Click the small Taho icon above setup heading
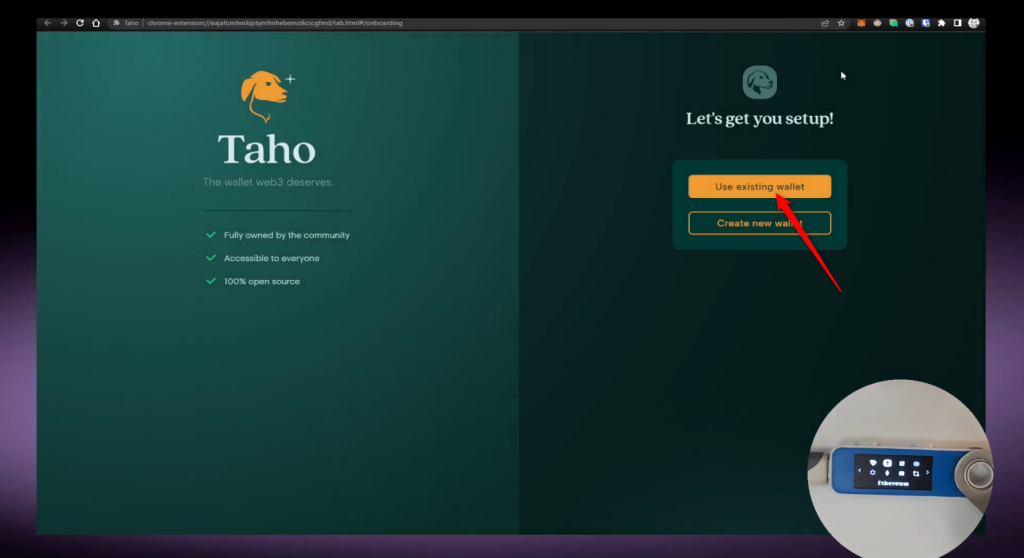 click(x=759, y=82)
